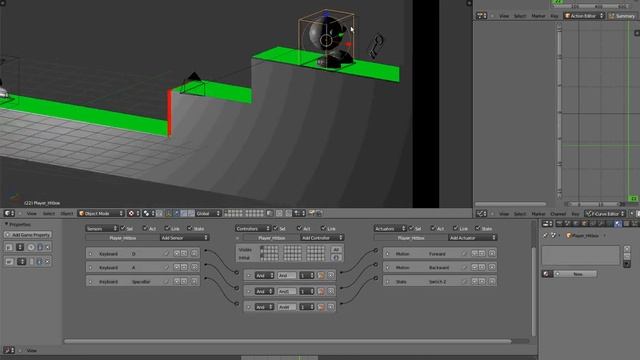Viewport: 640px width, 360px height.
Task: Toggle the Sel checkbox for Actuators
Action: click(x=411, y=228)
